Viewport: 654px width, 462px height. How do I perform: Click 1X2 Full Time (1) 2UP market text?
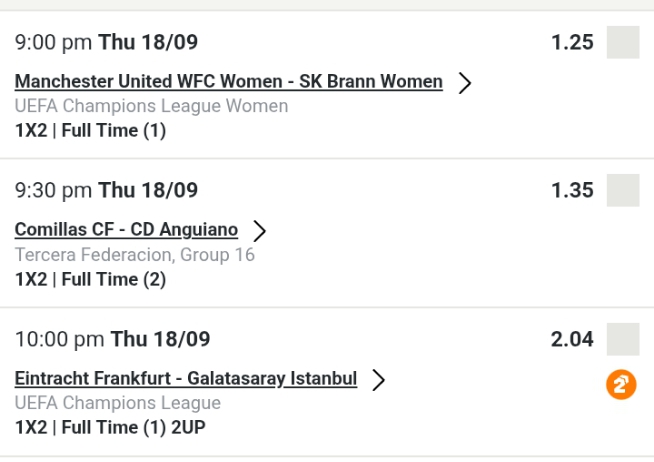click(110, 428)
